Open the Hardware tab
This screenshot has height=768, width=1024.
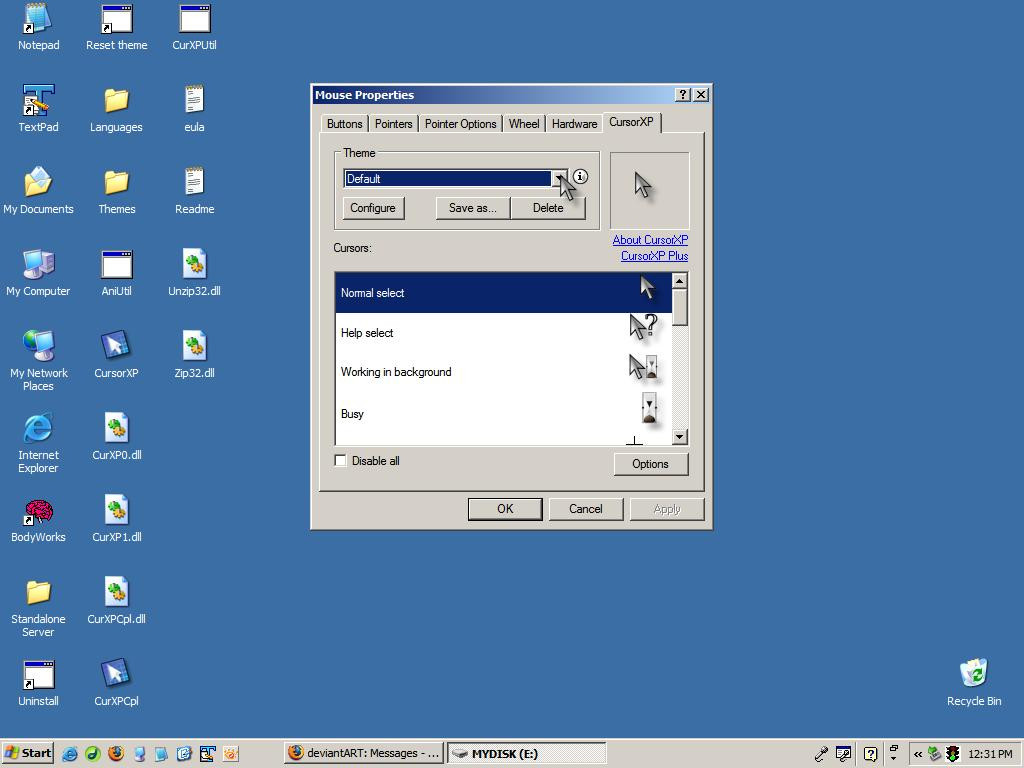(x=574, y=123)
